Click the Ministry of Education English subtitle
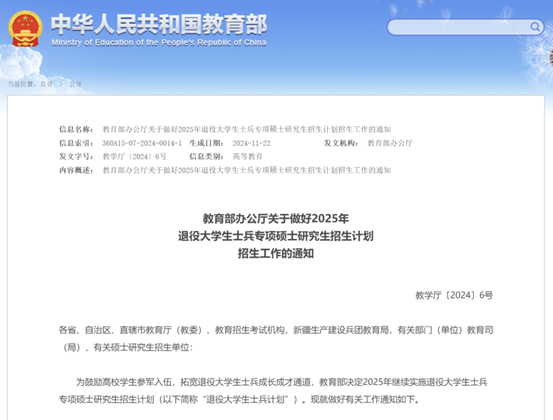The height and width of the screenshot is (420, 553). point(159,43)
